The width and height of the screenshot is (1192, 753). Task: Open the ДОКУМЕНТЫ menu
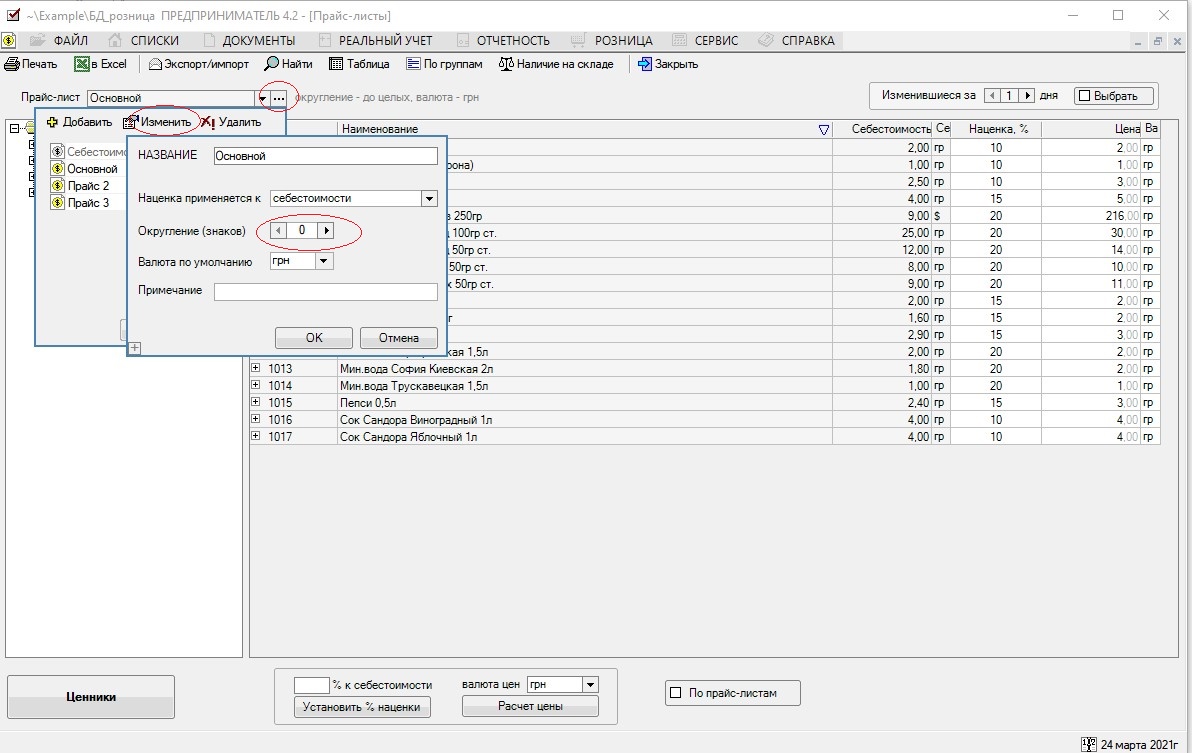258,40
